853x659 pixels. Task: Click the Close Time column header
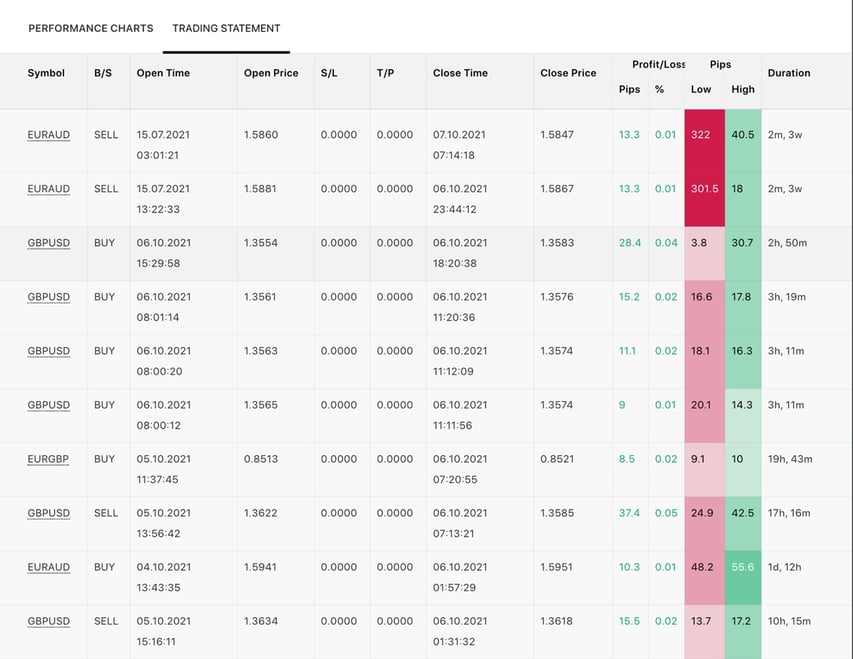coord(460,73)
